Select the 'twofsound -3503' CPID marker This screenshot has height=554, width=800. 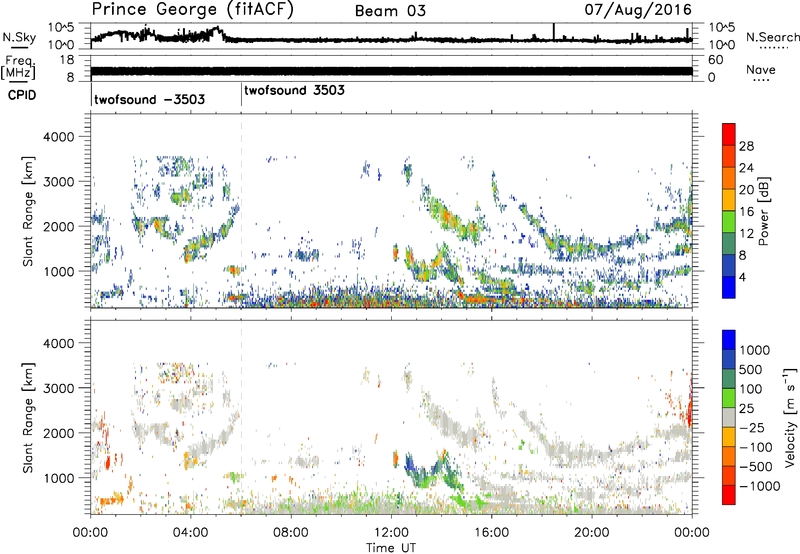click(149, 99)
